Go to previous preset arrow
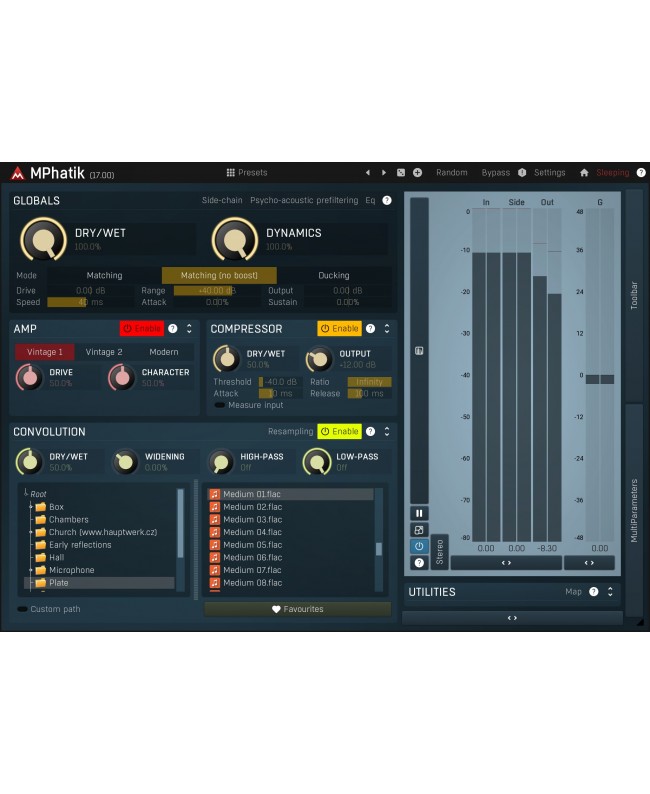 [x=368, y=173]
